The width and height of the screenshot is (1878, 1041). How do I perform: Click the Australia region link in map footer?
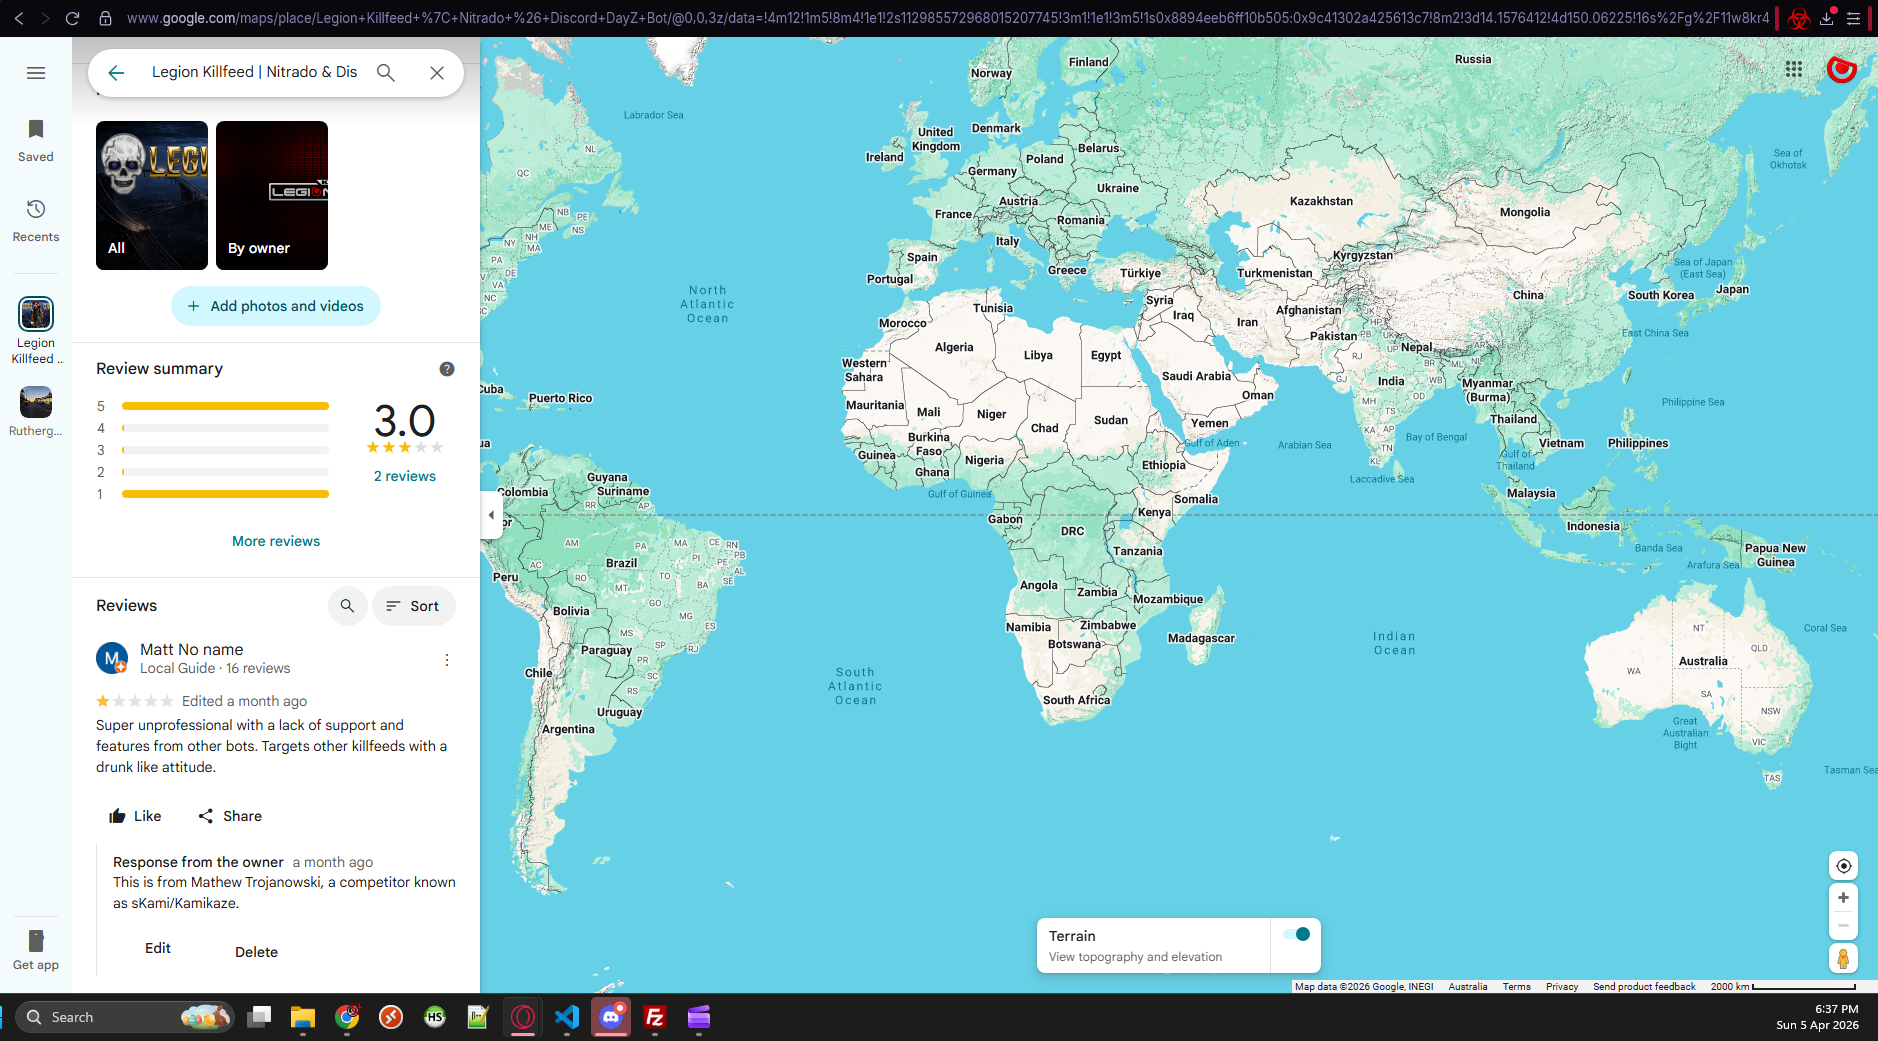point(1467,987)
